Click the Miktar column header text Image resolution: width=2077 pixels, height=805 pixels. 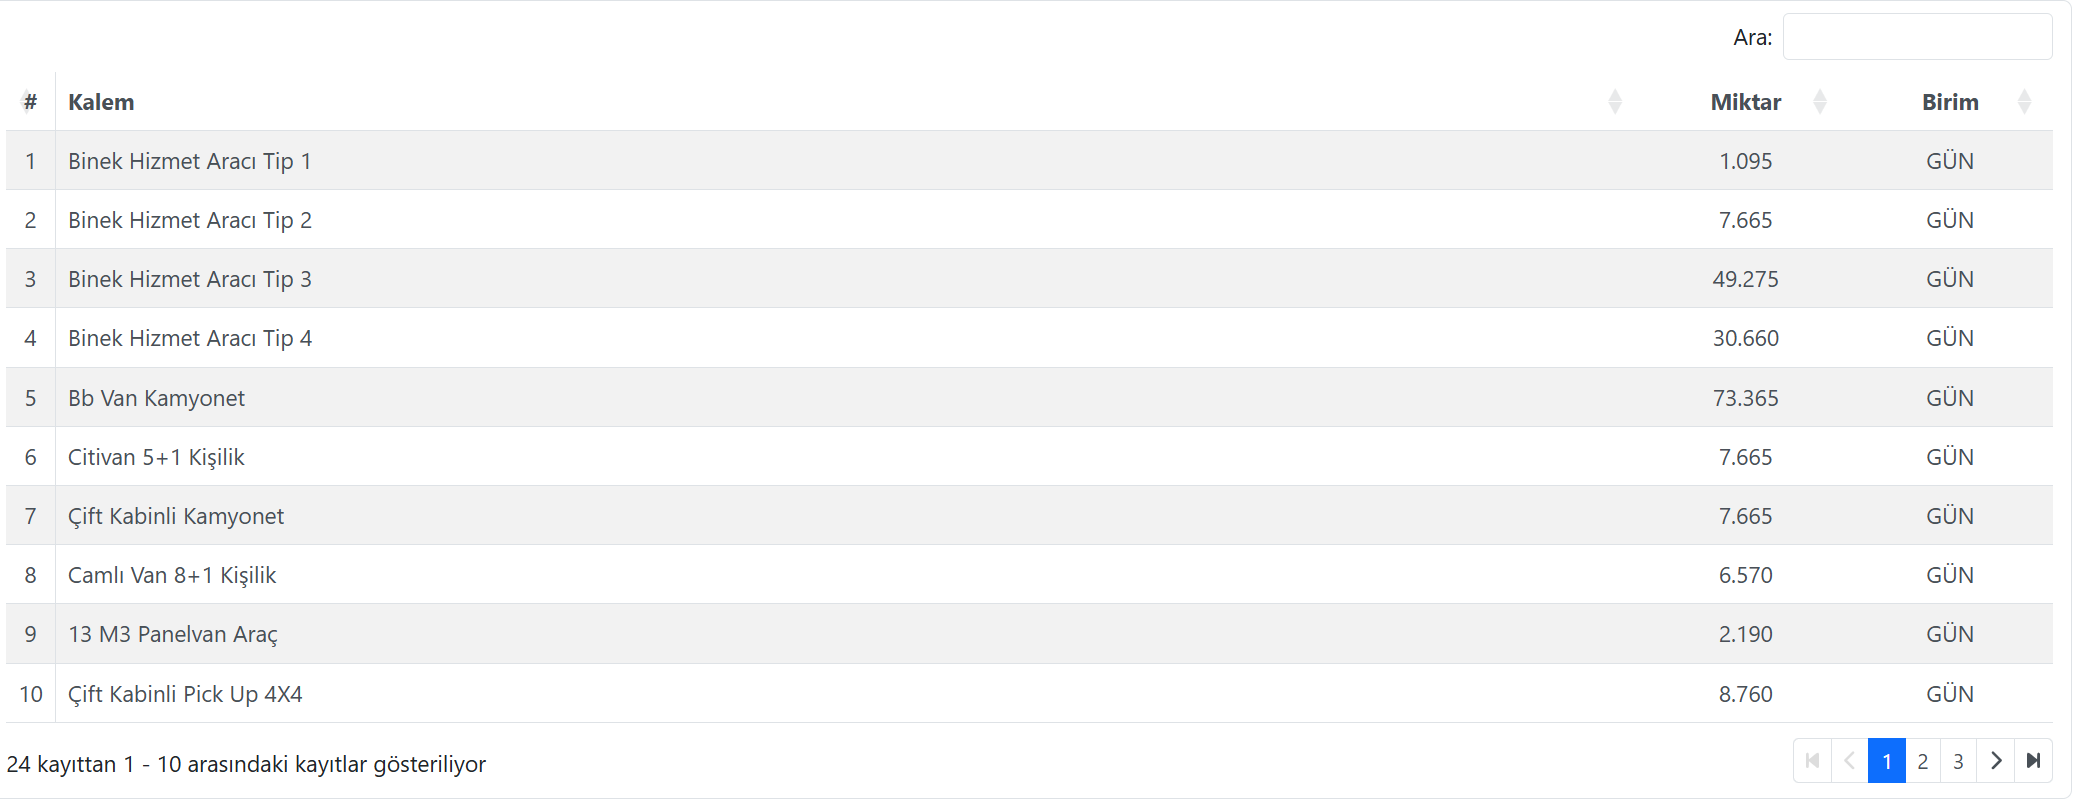tap(1745, 102)
